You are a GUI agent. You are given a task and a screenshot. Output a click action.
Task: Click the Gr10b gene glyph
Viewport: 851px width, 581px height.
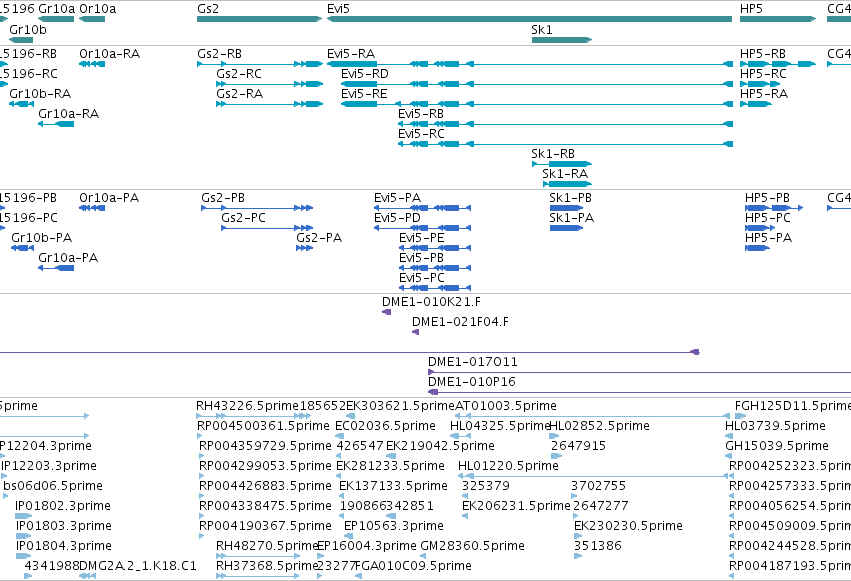coord(21,40)
